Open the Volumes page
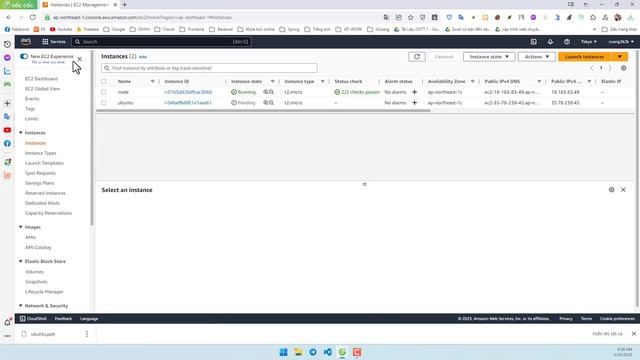The image size is (640, 360). point(34,272)
